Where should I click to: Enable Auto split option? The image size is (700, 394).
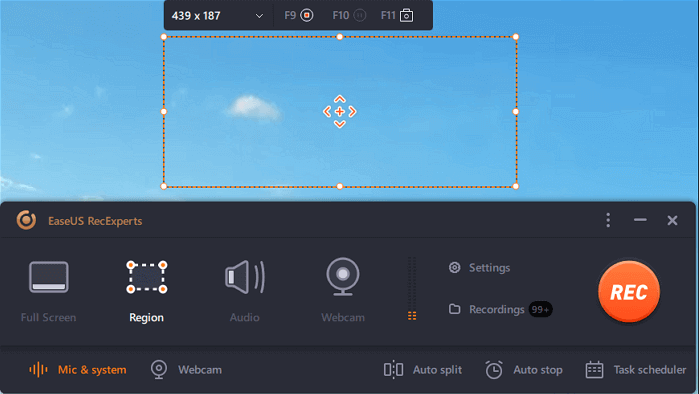423,369
